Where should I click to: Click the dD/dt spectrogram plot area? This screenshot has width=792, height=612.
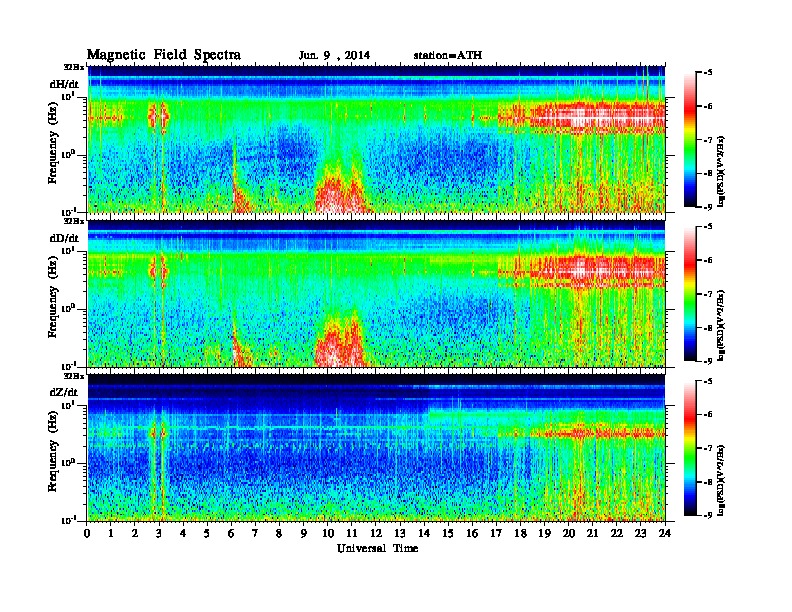click(x=376, y=293)
